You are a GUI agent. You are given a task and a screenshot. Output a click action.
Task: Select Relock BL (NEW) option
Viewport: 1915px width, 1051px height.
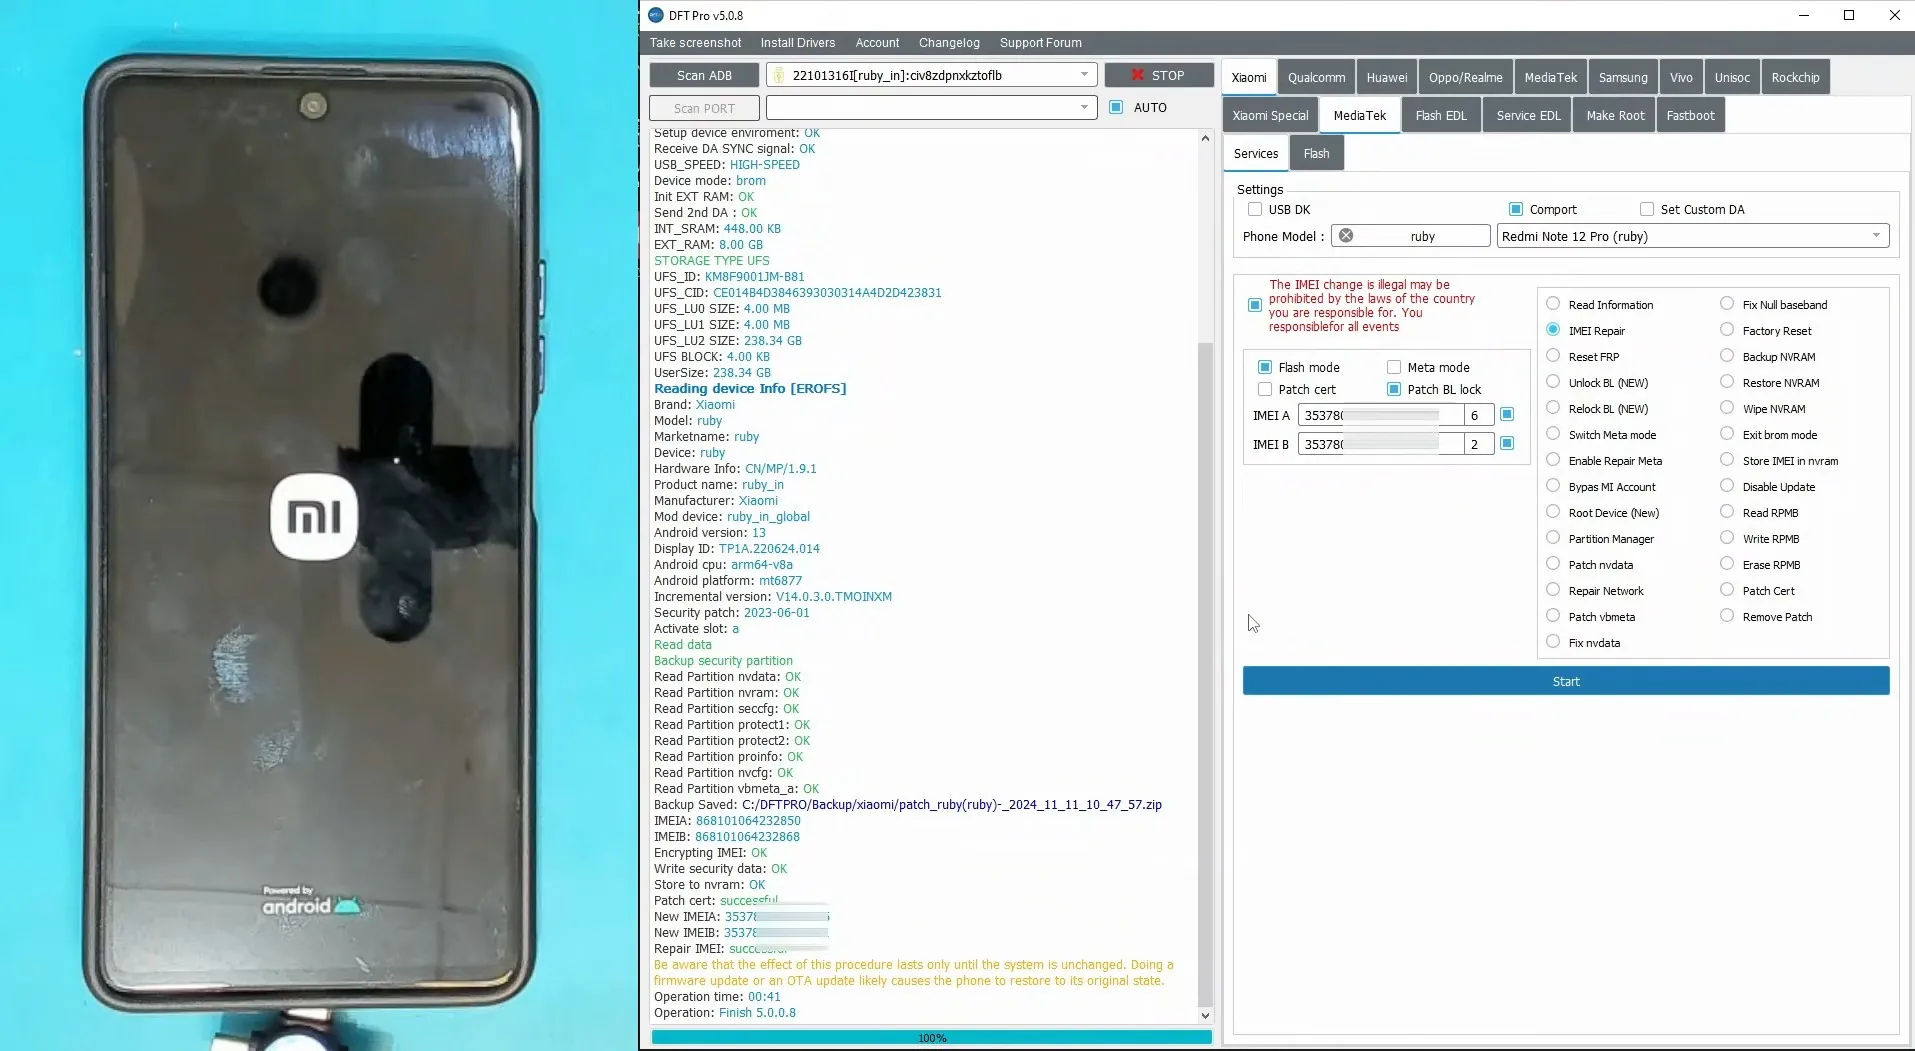1553,407
